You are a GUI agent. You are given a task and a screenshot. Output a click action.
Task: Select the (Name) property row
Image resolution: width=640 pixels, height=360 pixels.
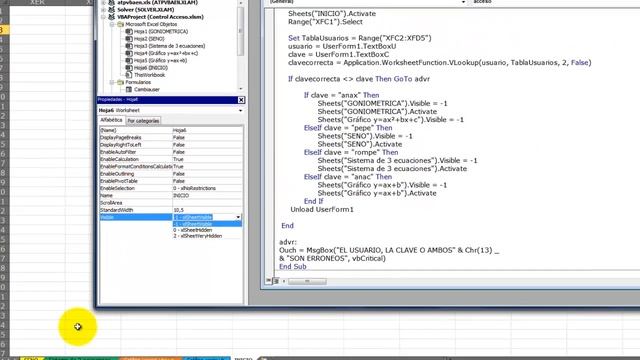coord(171,130)
